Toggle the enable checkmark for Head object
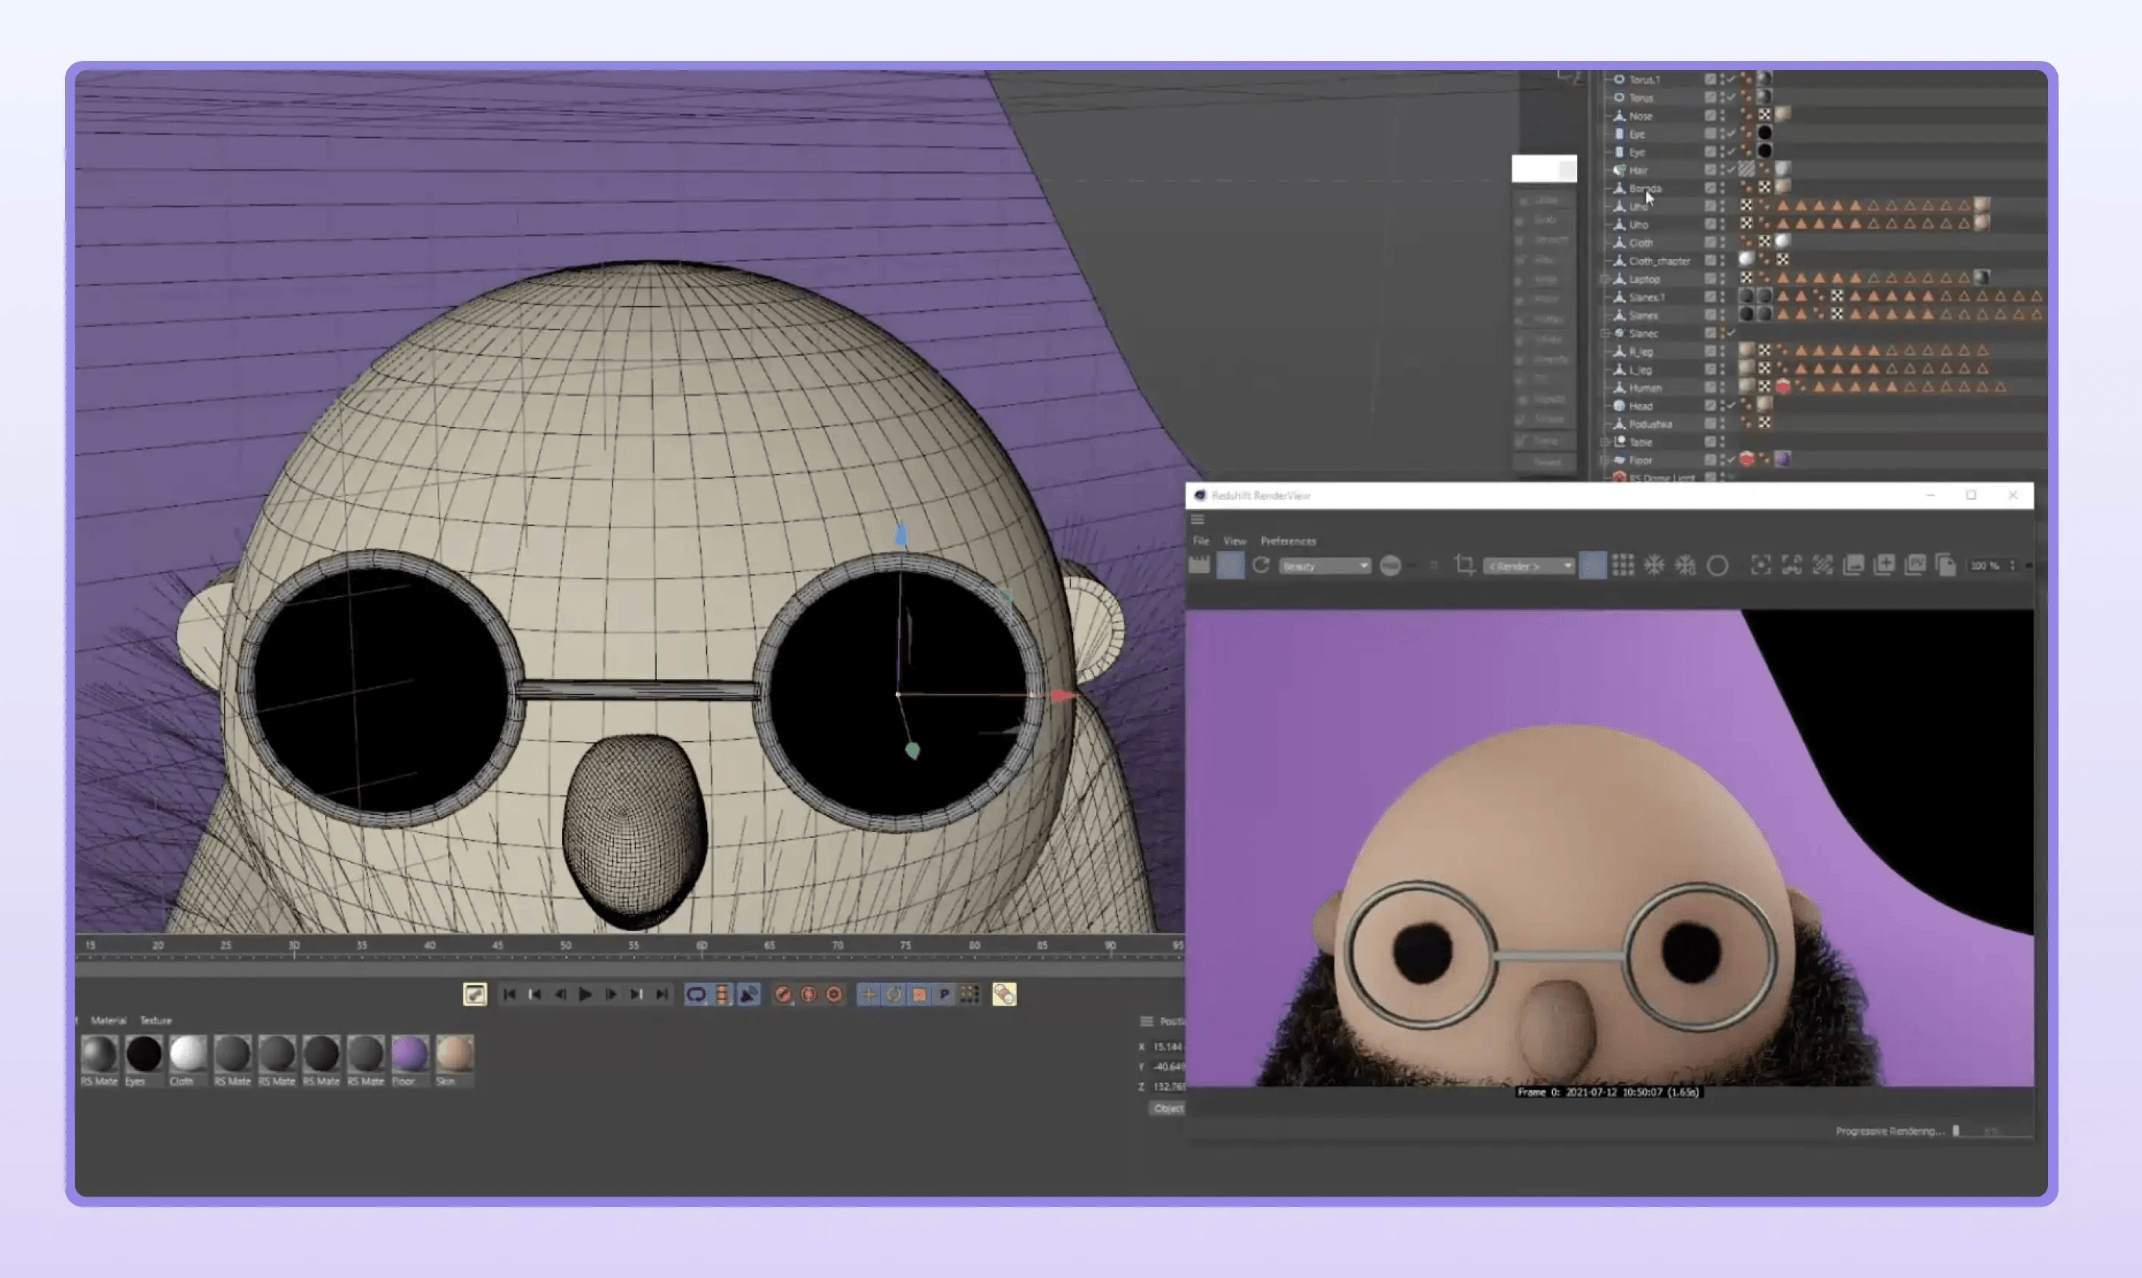 point(1731,405)
